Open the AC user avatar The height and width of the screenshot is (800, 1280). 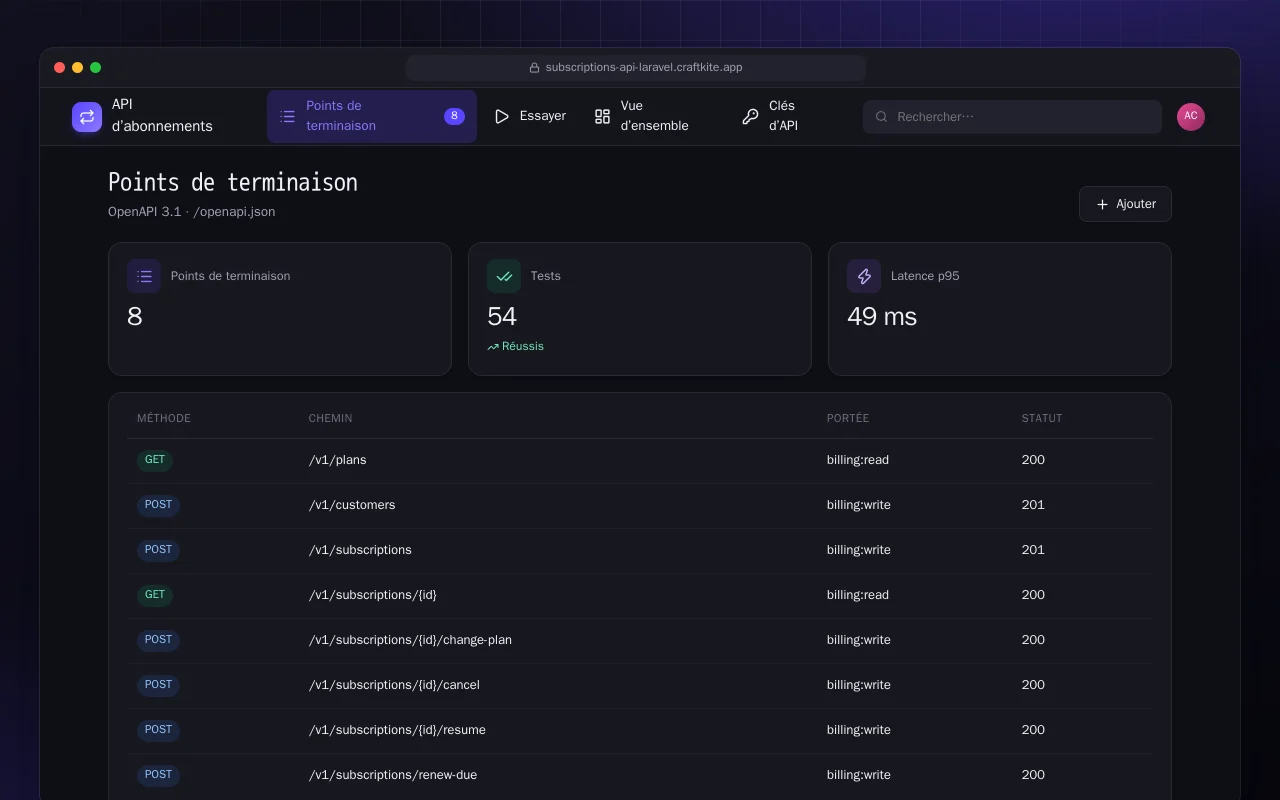coord(1191,116)
